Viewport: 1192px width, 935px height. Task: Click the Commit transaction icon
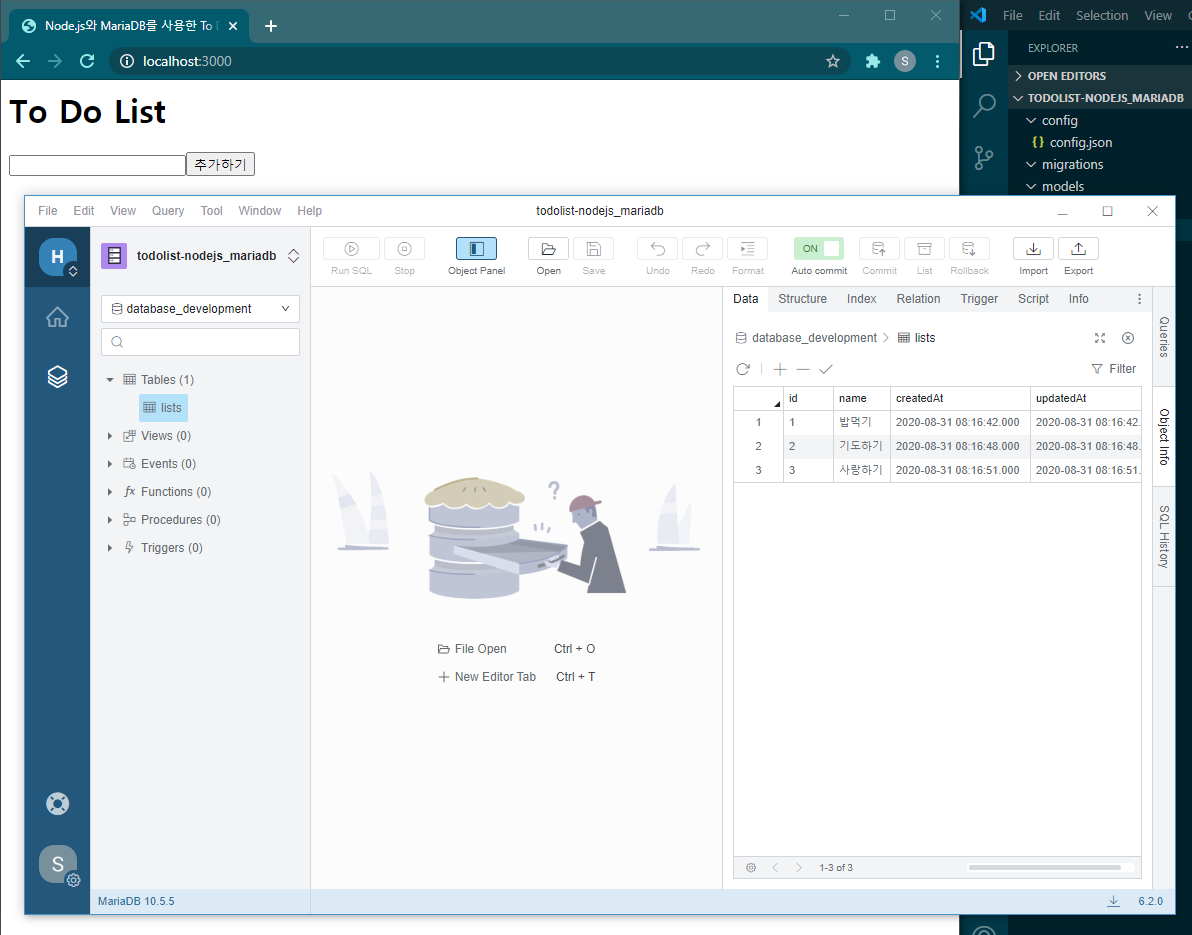879,248
